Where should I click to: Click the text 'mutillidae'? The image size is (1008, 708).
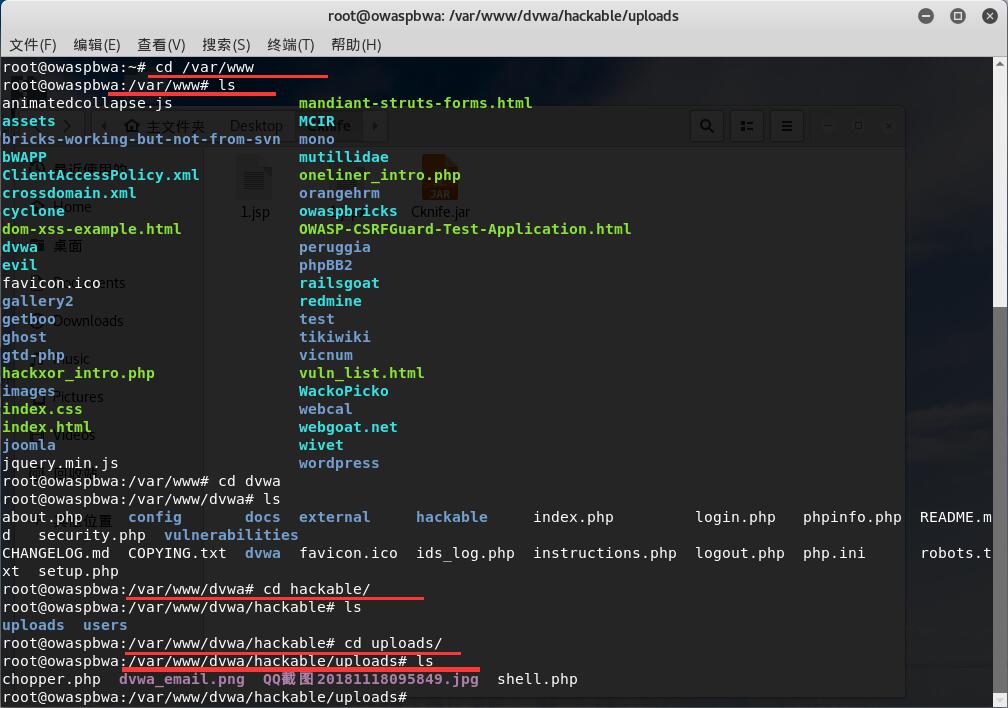pyautogui.click(x=343, y=157)
